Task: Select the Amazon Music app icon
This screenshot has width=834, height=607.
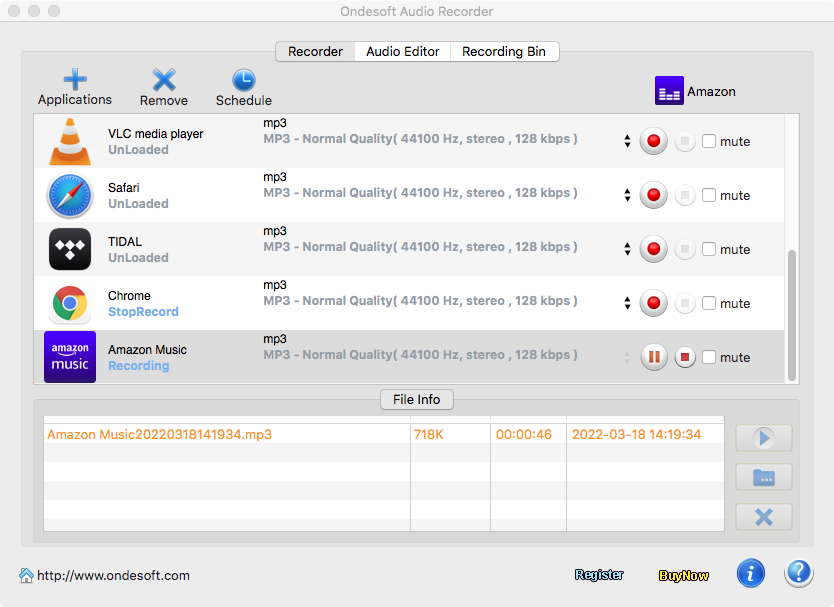Action: coord(70,357)
